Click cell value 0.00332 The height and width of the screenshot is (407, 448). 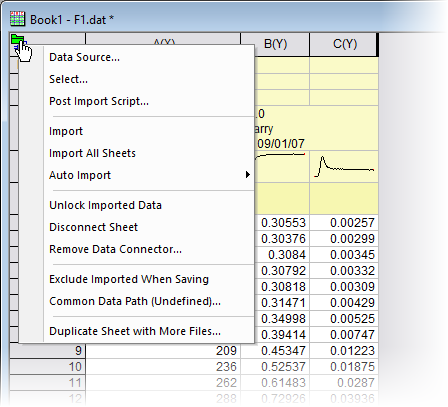coord(352,271)
